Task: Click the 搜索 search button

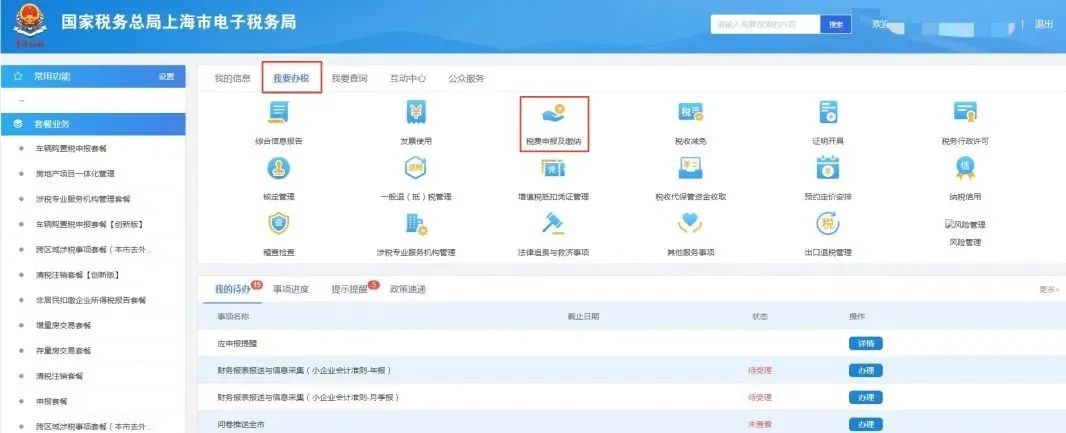Action: [836, 24]
